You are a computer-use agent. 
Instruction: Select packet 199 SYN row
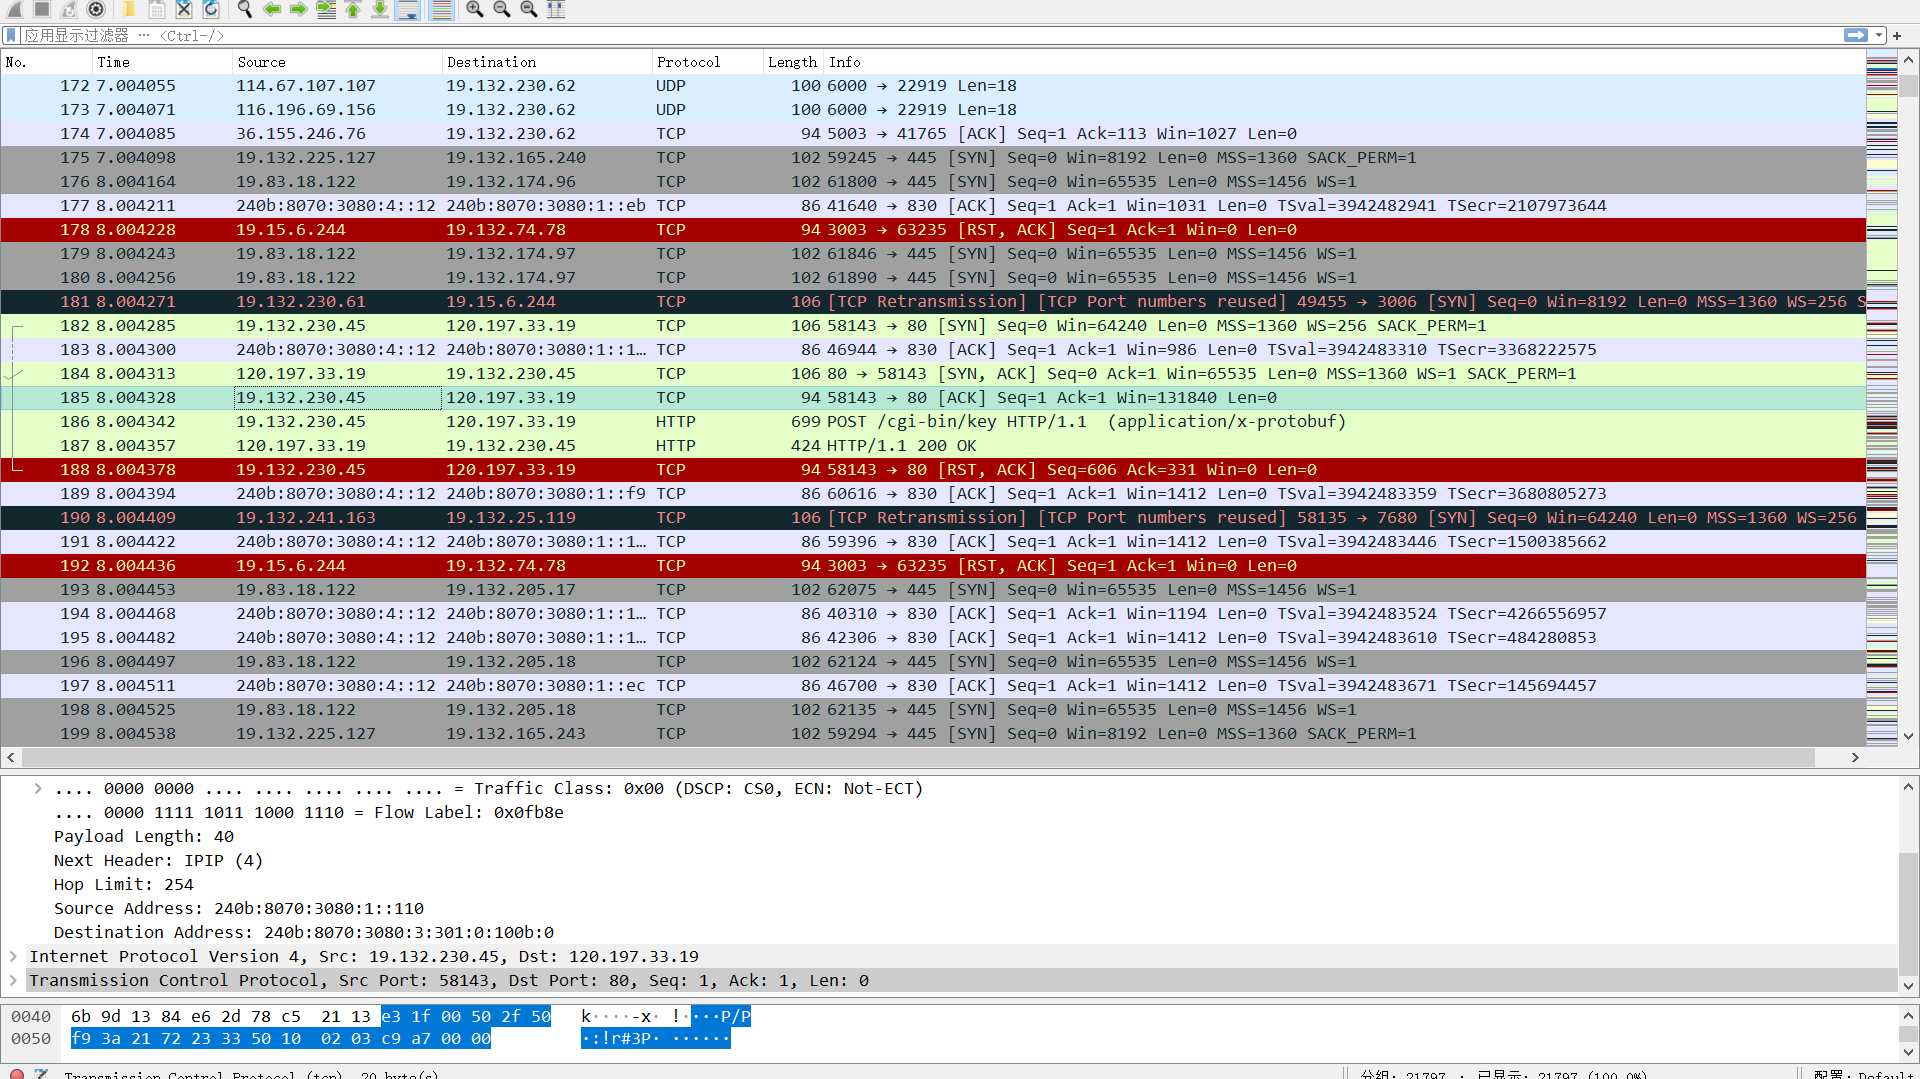click(x=933, y=734)
